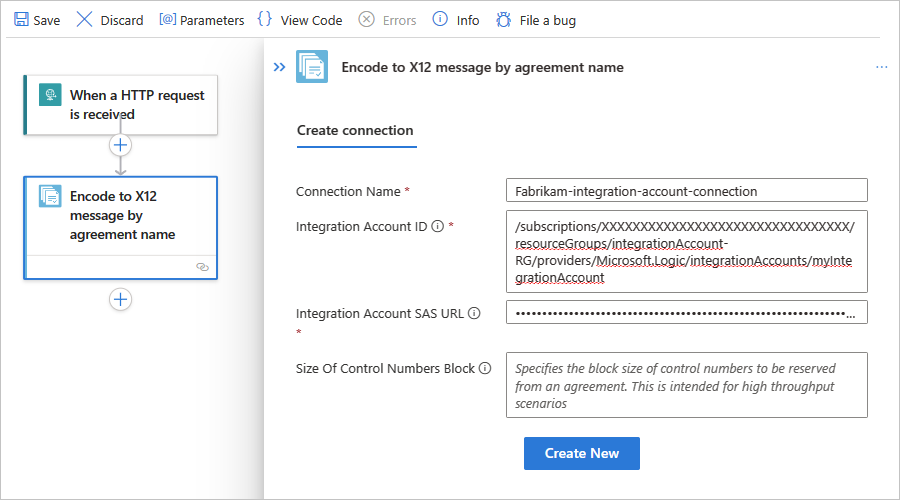The height and width of the screenshot is (500, 900).
Task: Click the Create New button
Action: tap(581, 453)
